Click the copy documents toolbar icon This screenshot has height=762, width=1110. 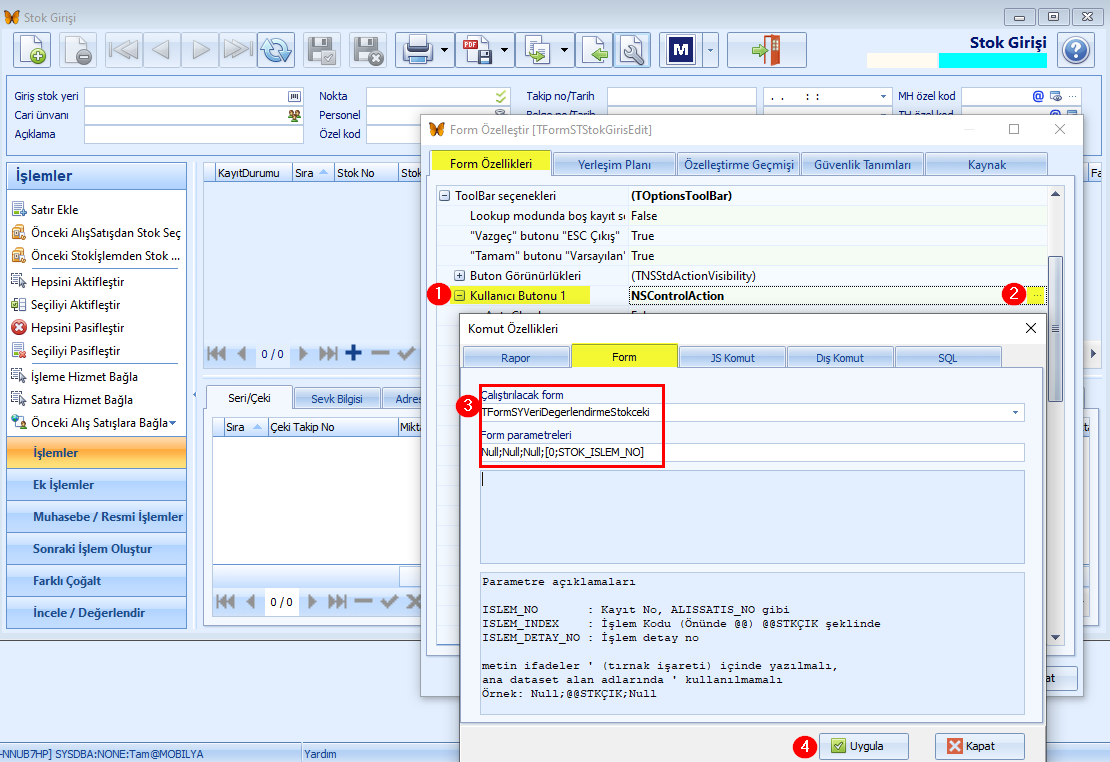[x=537, y=50]
